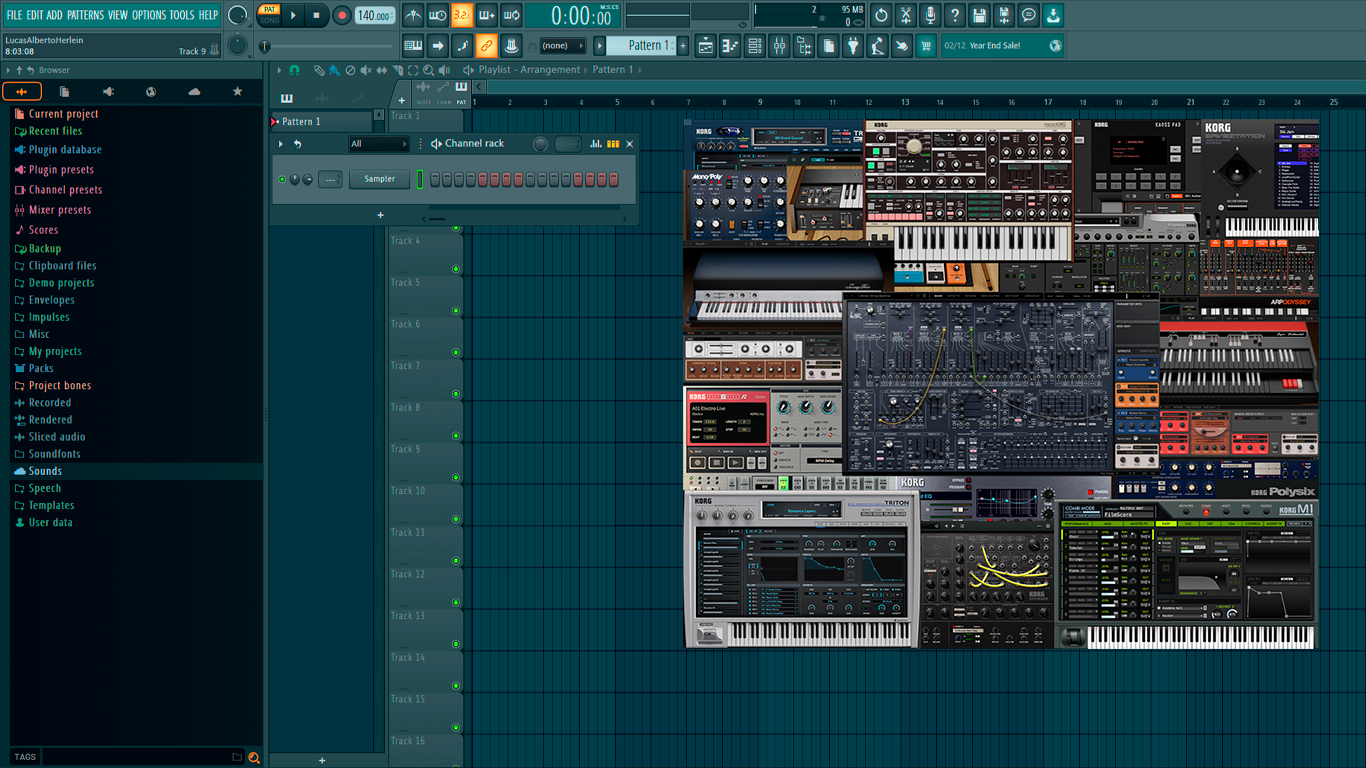Screen dimensions: 1366x768
Task: Open the Piano roll view icon
Action: tap(730, 45)
